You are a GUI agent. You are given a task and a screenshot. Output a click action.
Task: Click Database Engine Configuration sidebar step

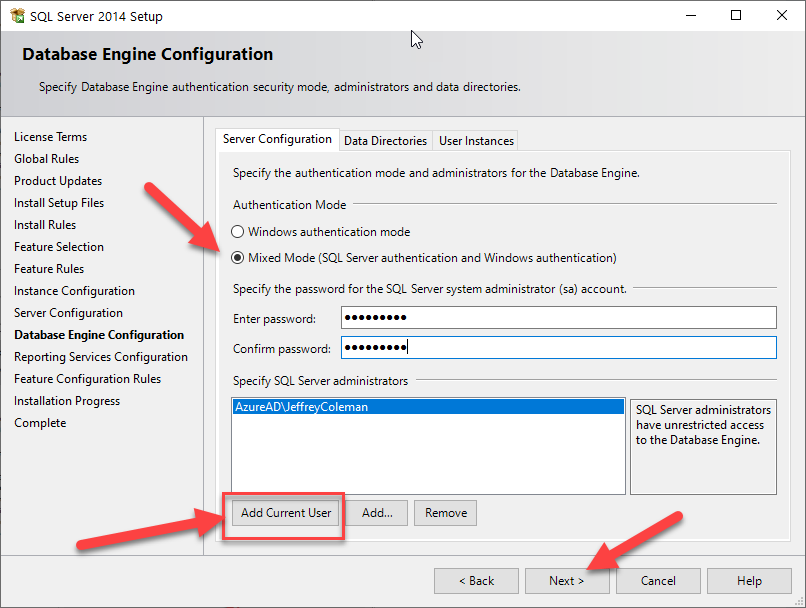99,335
